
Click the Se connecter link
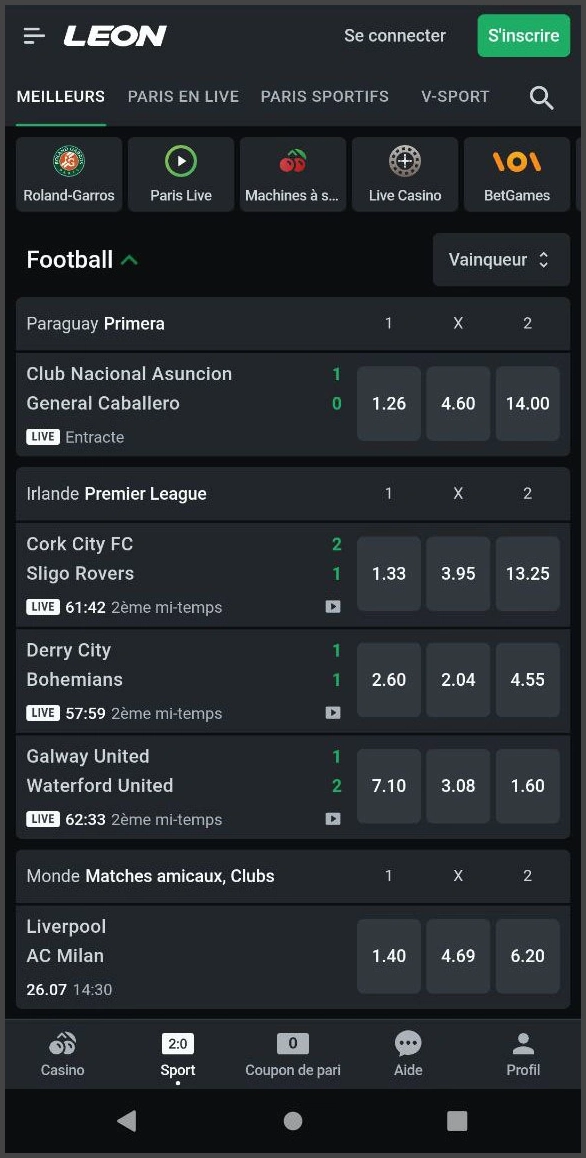(x=394, y=35)
